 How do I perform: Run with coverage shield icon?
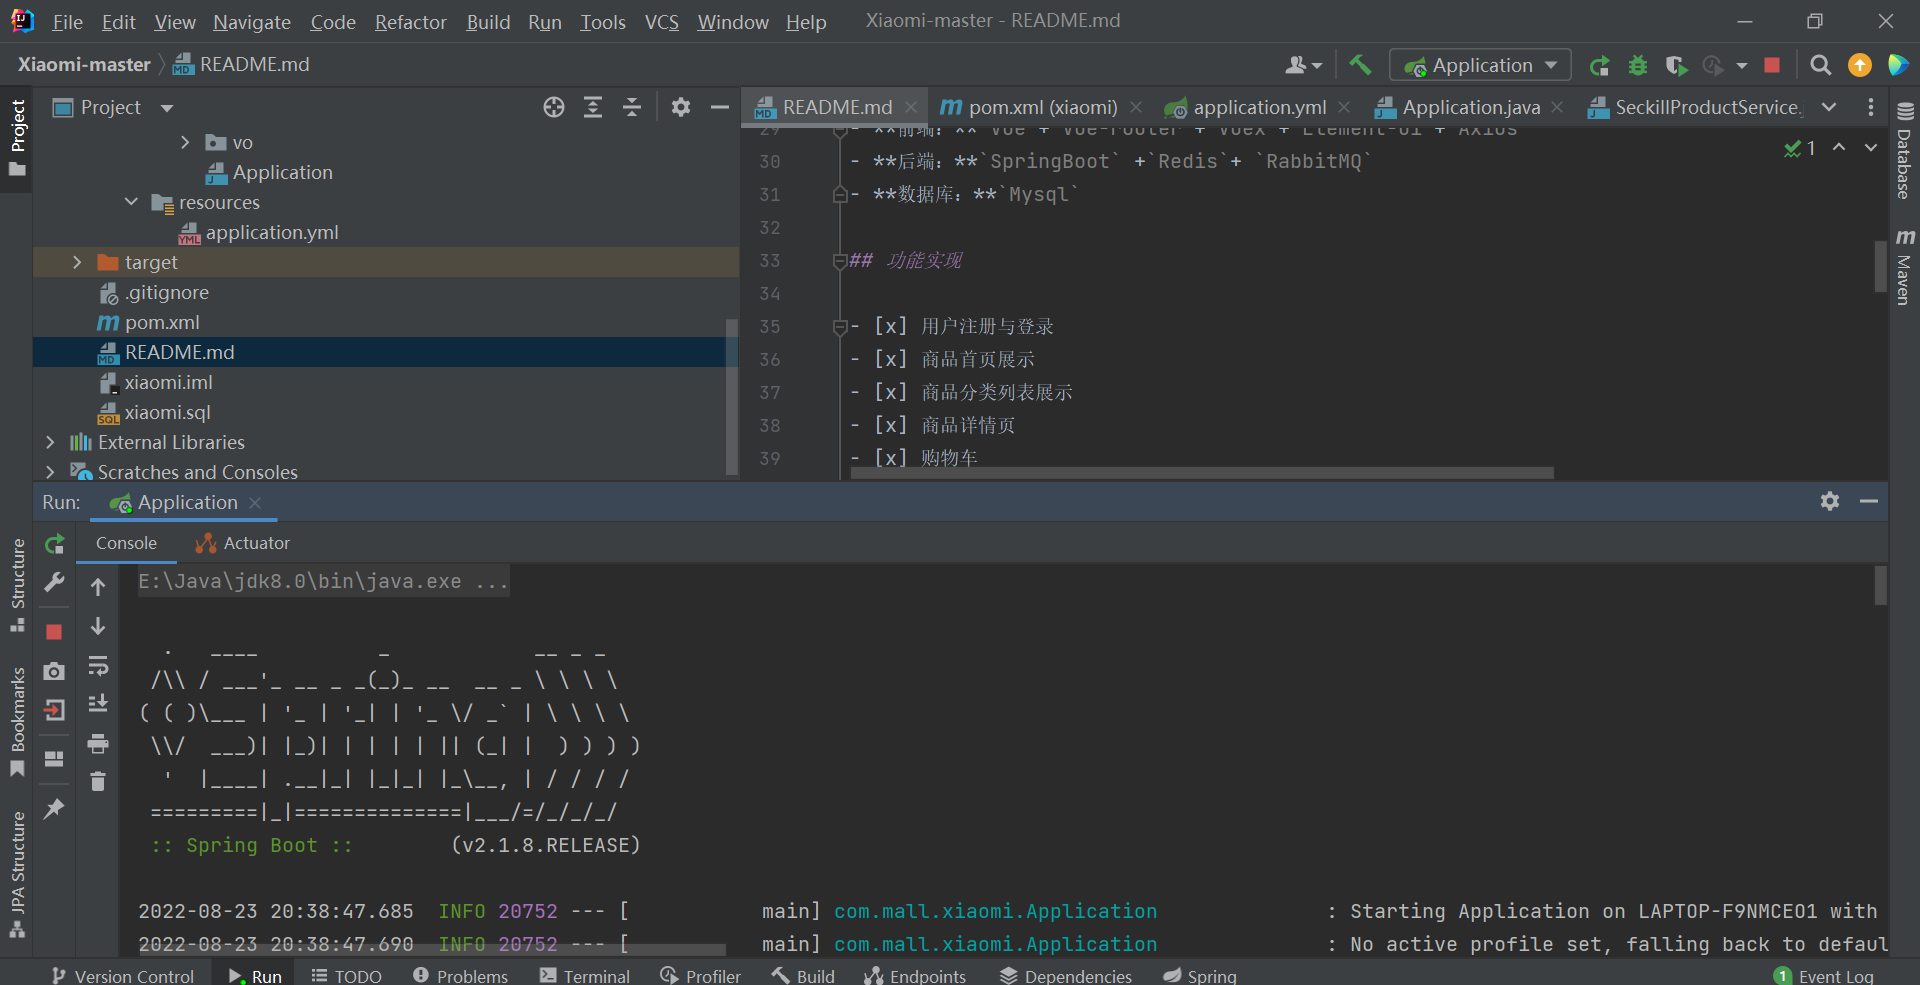click(1676, 65)
